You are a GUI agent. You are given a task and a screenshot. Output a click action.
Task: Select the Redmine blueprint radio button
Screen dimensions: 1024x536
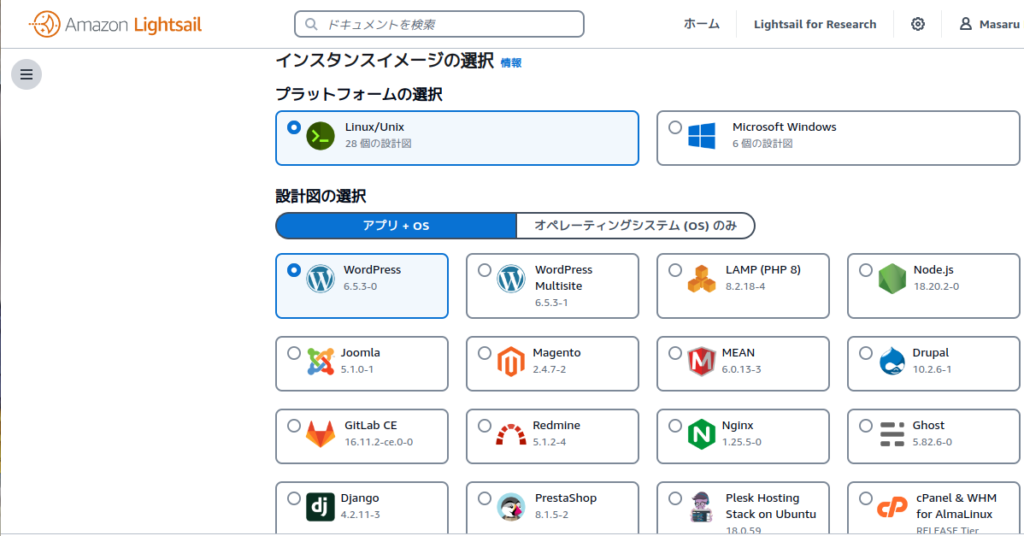(485, 426)
